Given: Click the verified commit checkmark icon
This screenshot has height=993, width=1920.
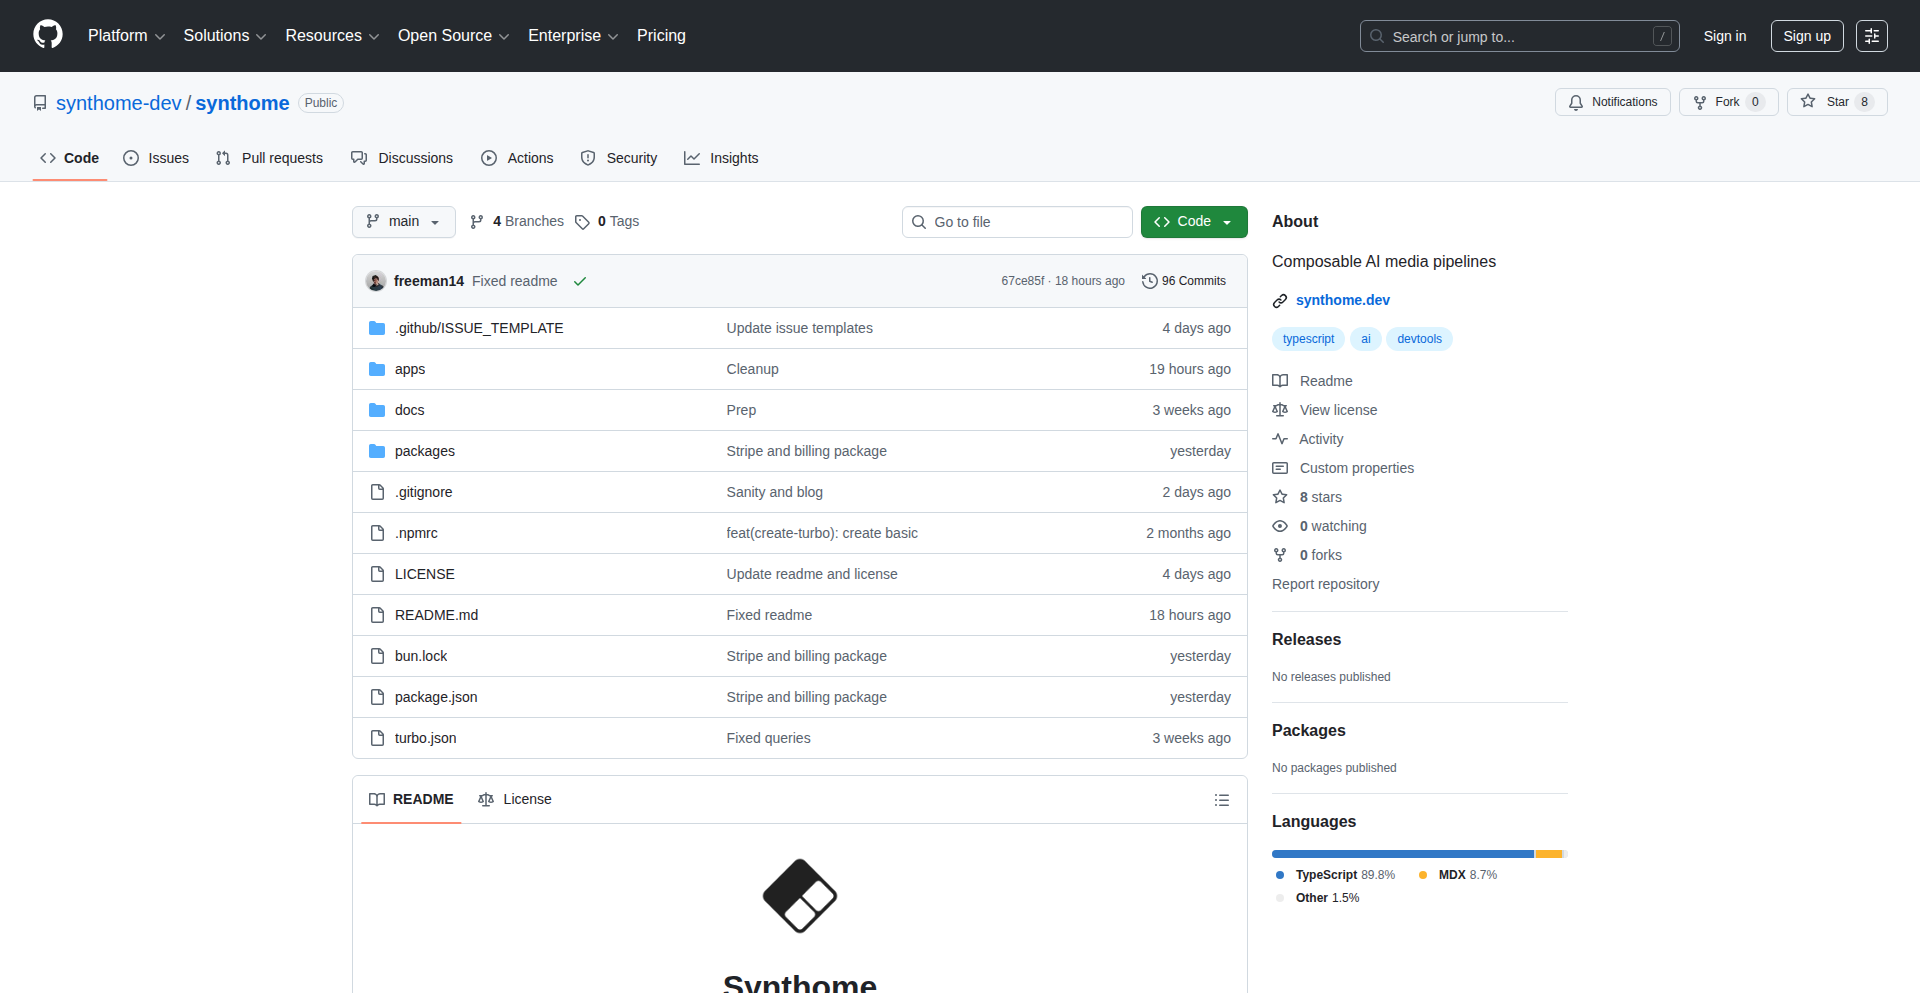Looking at the screenshot, I should [x=580, y=281].
